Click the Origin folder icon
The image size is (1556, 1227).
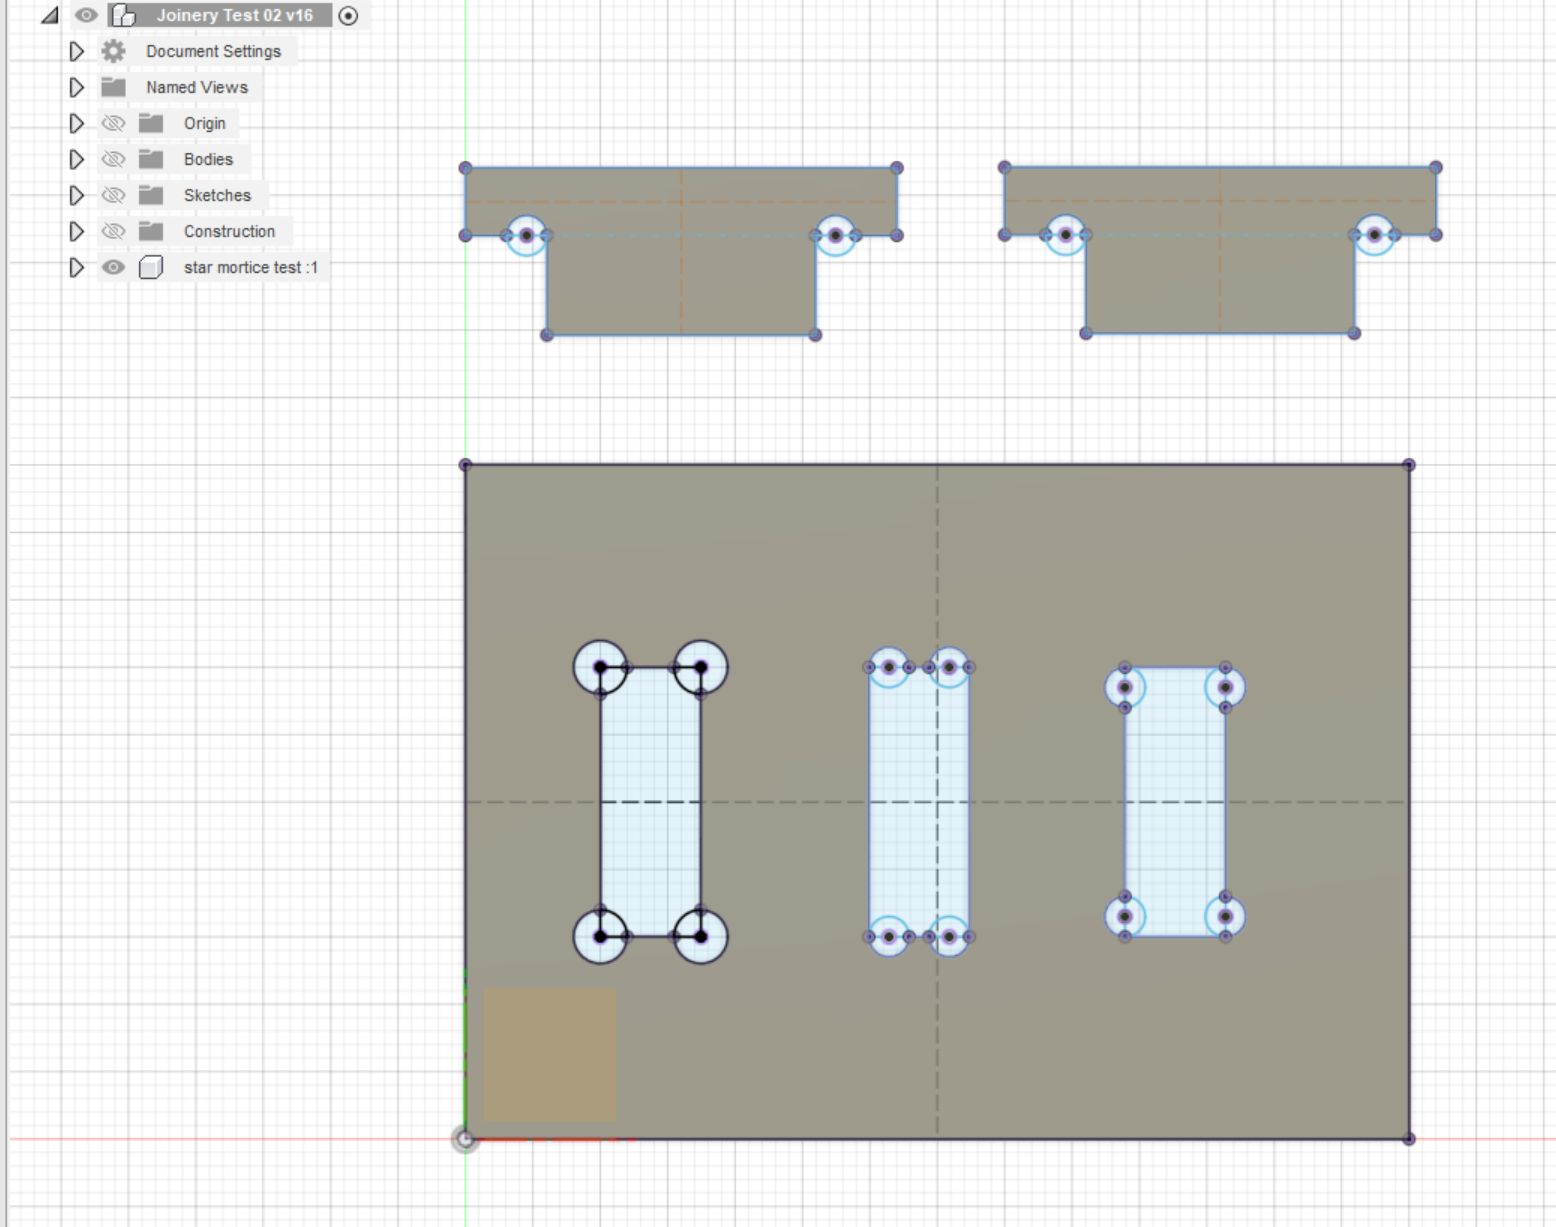tap(151, 123)
